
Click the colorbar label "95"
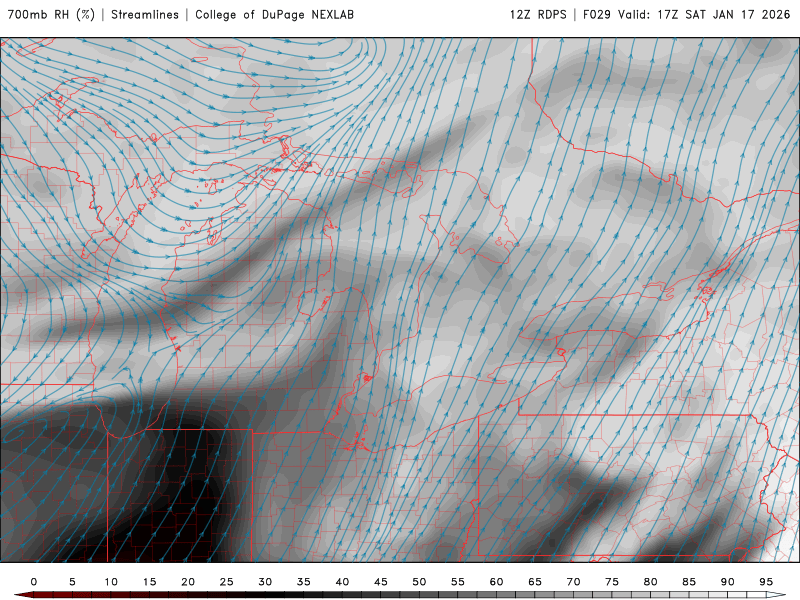click(x=766, y=582)
